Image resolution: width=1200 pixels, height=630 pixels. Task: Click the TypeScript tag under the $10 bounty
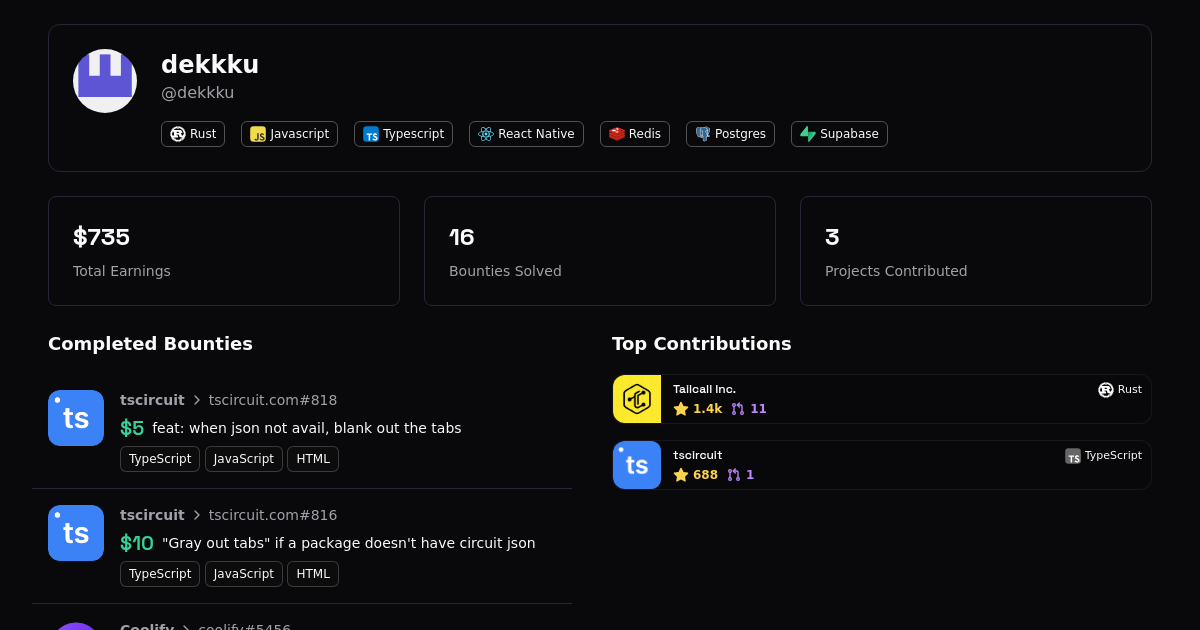(160, 574)
